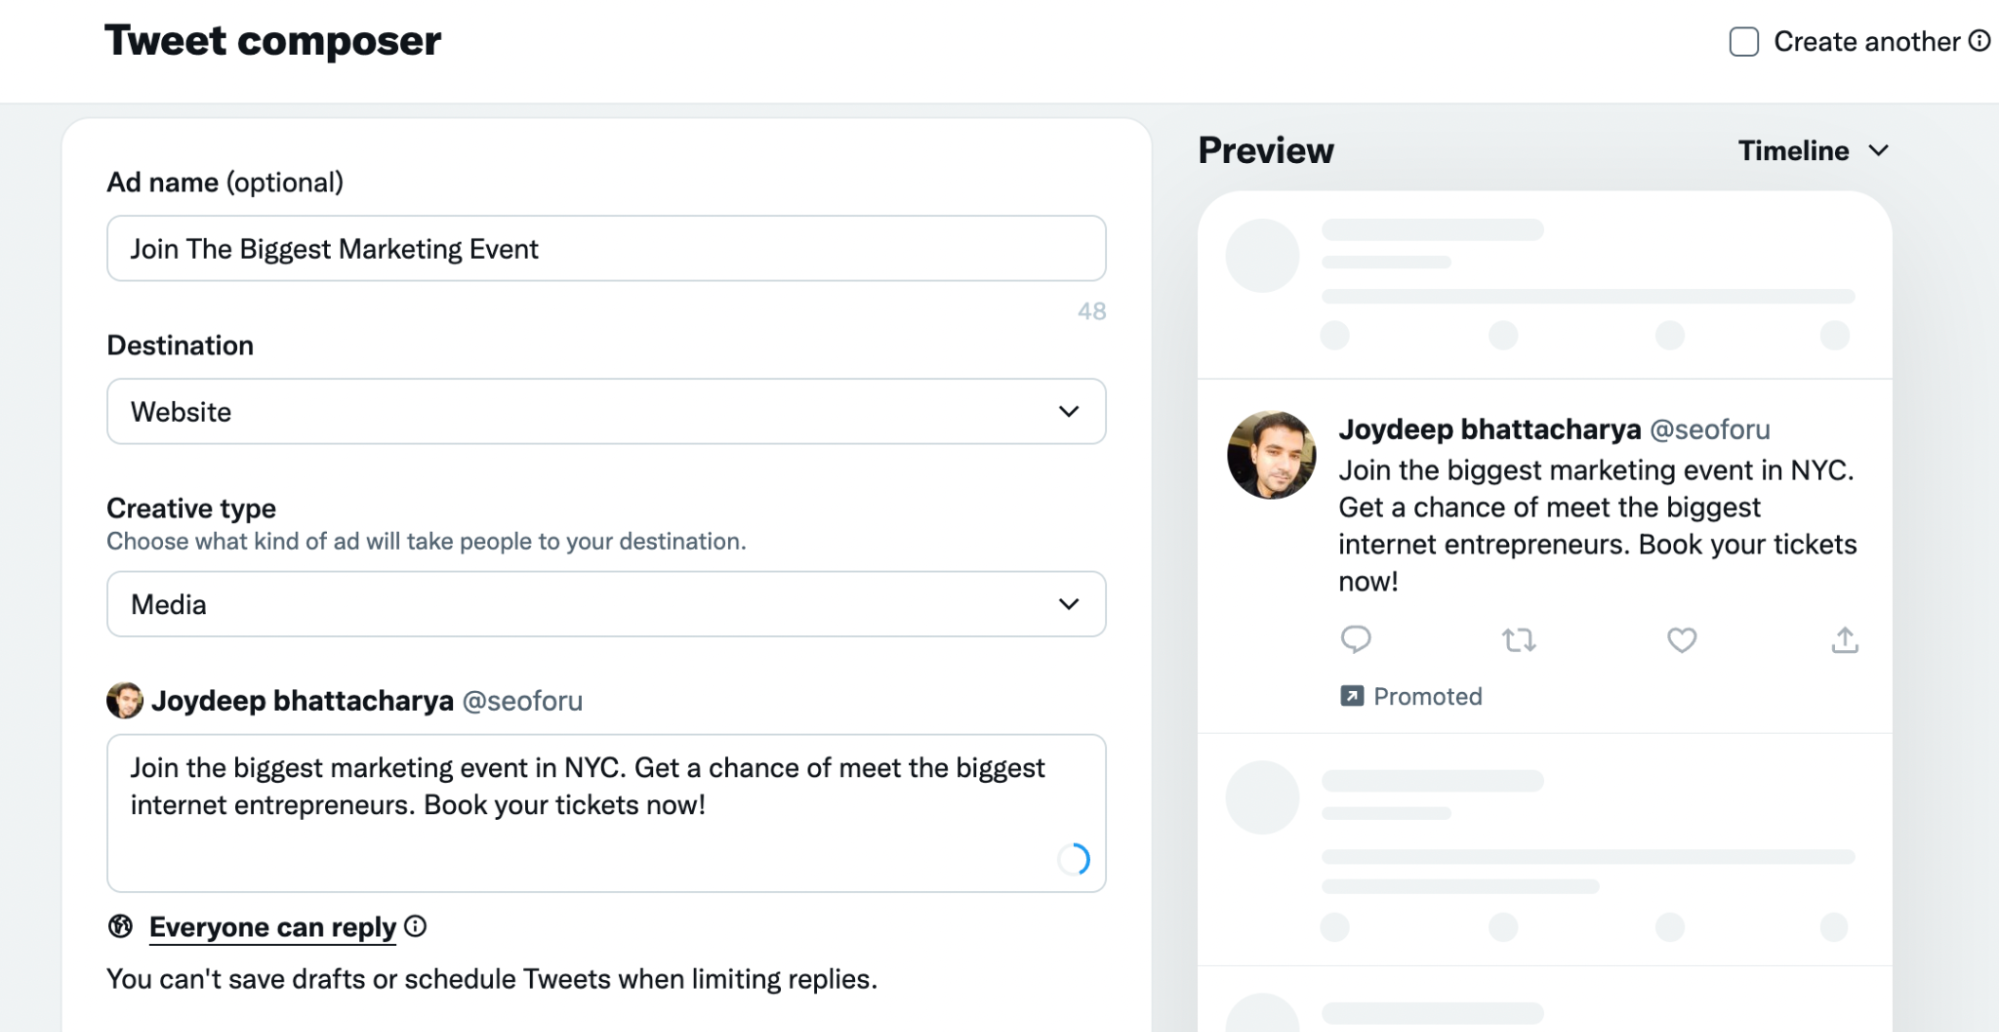Screen dimensions: 1999x1032
Task: Click @seoforu handle in the preview
Action: tap(1709, 429)
